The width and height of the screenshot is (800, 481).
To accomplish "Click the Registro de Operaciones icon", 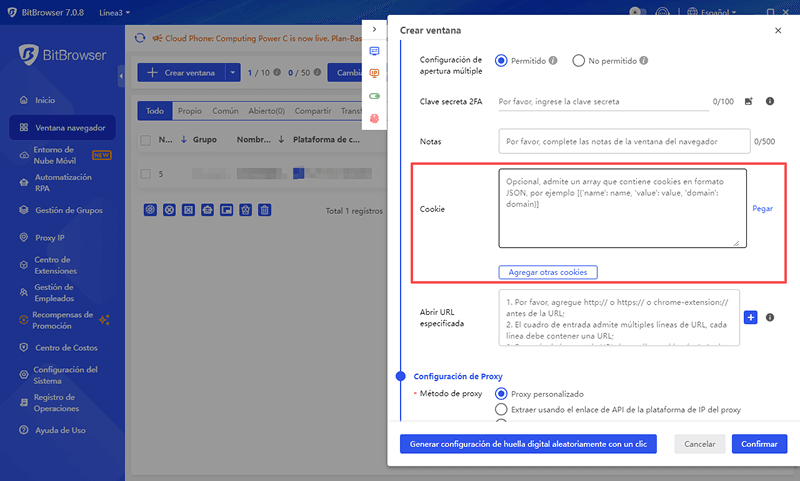I will click(x=23, y=402).
